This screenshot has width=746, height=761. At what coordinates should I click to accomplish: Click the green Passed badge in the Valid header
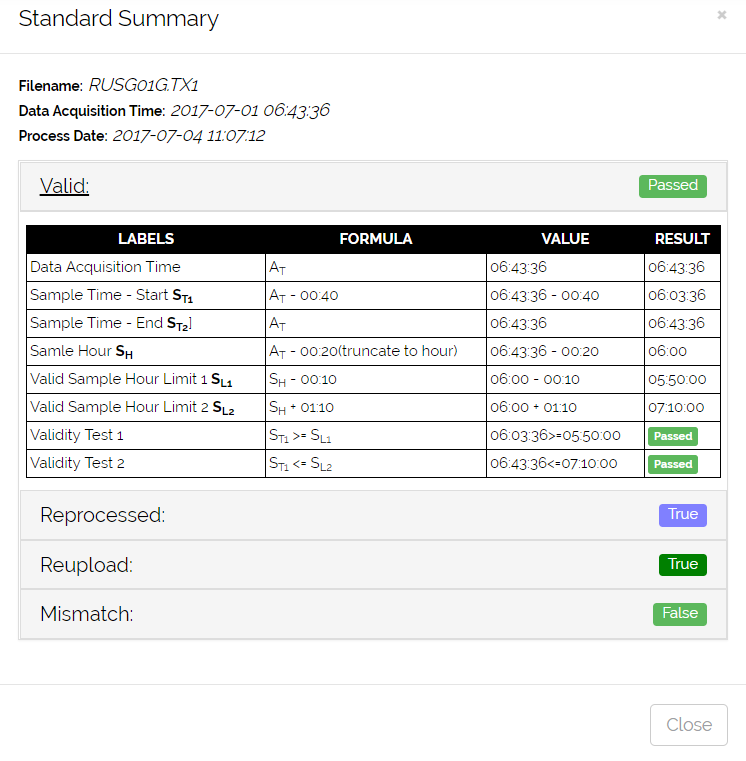tap(672, 185)
